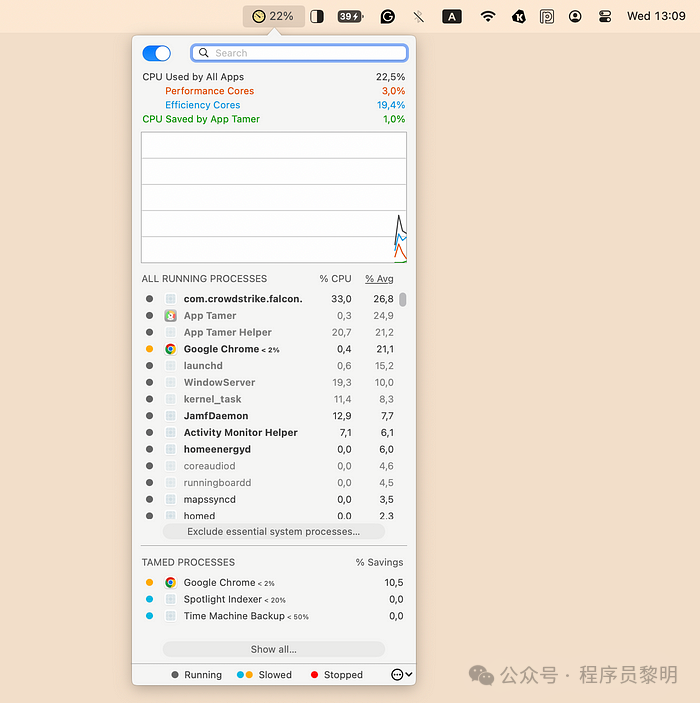Click the Efficiency Cores 19,4% value
700x703 pixels.
(x=391, y=105)
